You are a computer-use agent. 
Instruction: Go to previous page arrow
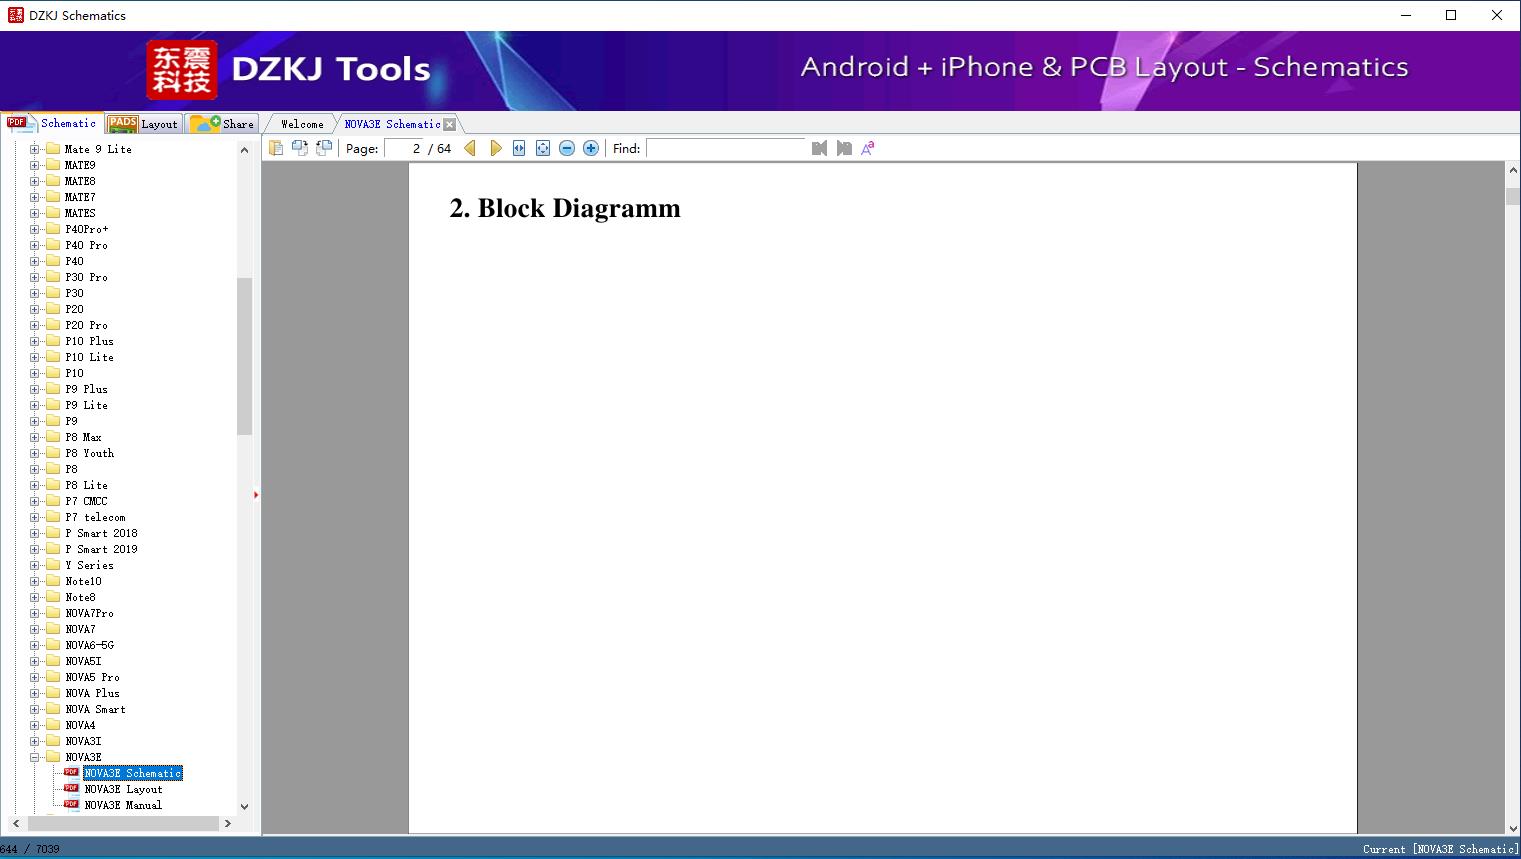[470, 148]
